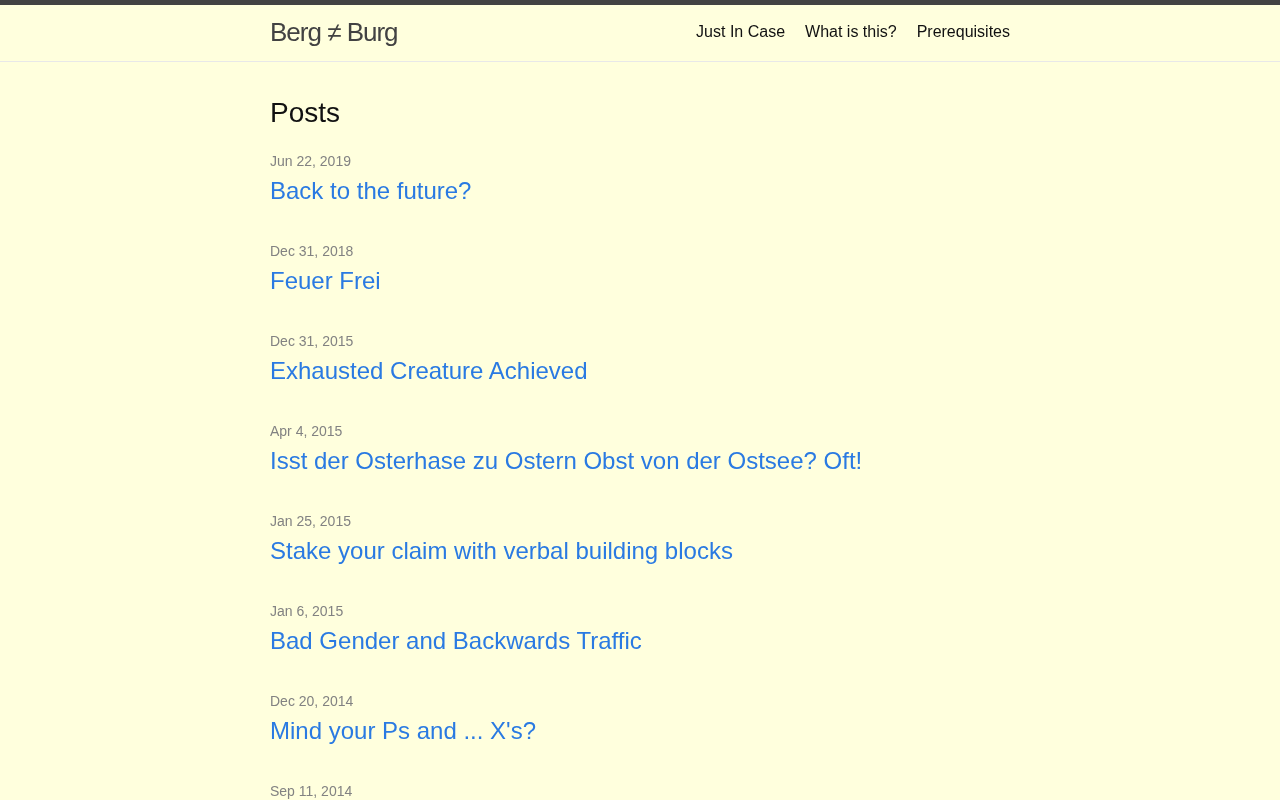1280x800 pixels.
Task: Open the What is this? page
Action: tap(851, 32)
